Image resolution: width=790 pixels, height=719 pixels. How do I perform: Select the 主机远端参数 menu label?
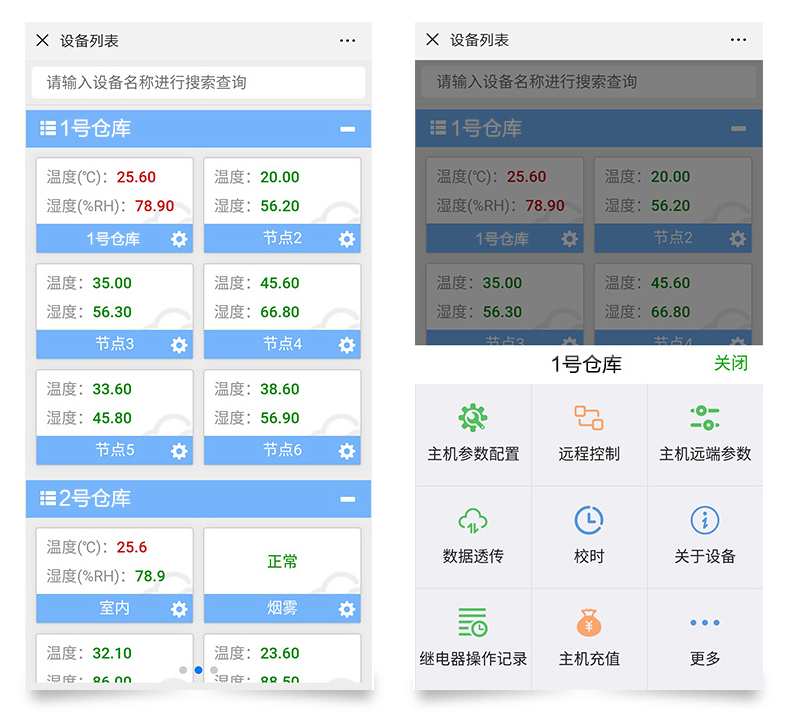click(x=705, y=454)
